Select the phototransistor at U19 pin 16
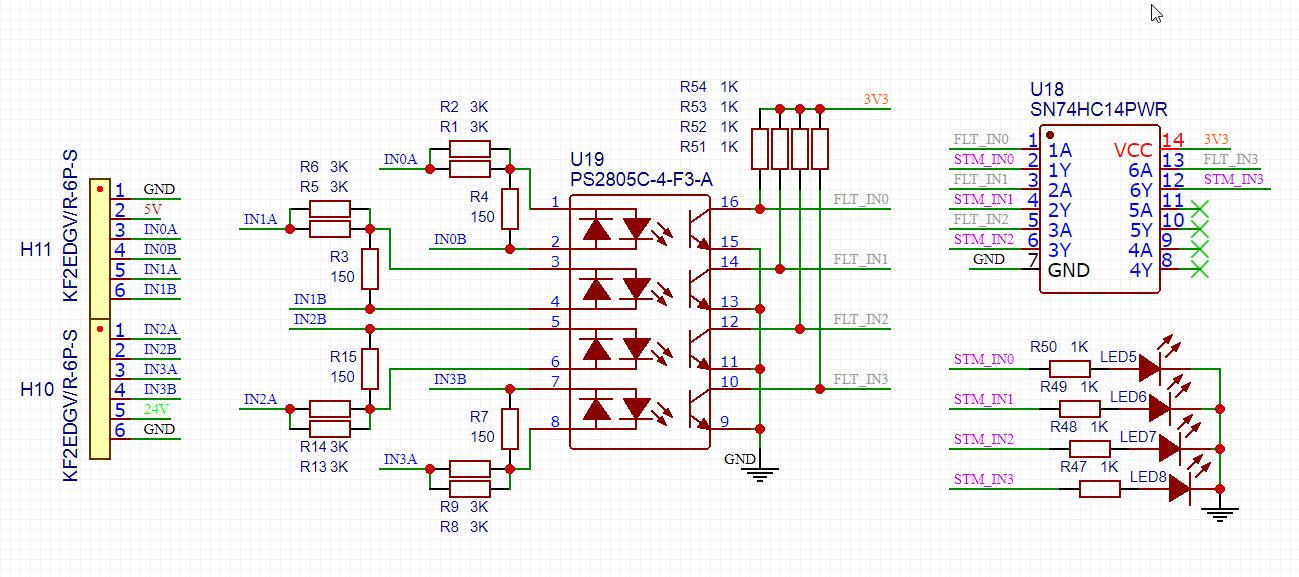This screenshot has height=577, width=1299. [699, 229]
